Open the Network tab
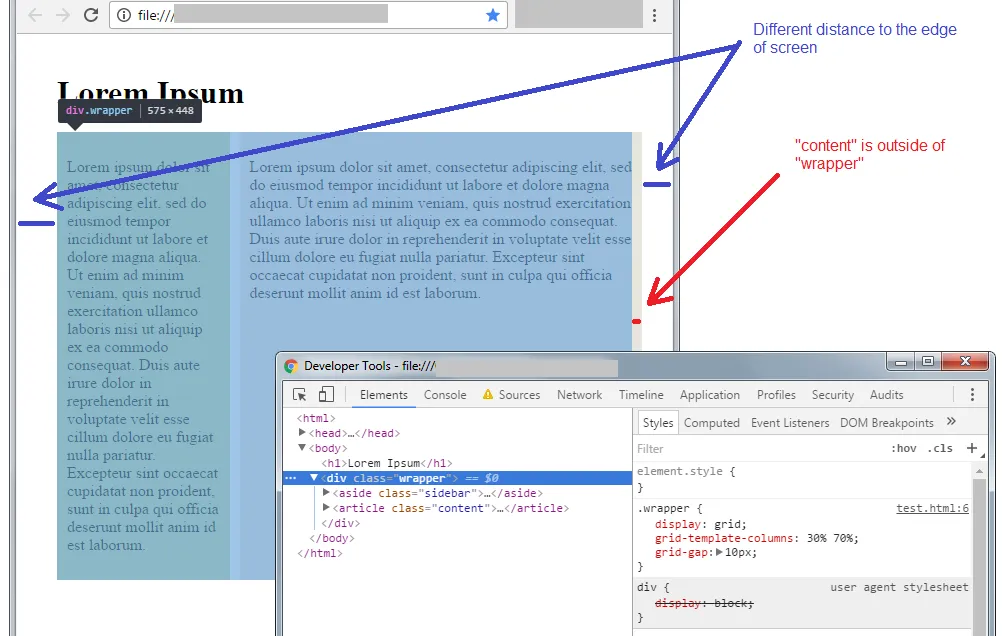This screenshot has height=636, width=1002. point(580,395)
